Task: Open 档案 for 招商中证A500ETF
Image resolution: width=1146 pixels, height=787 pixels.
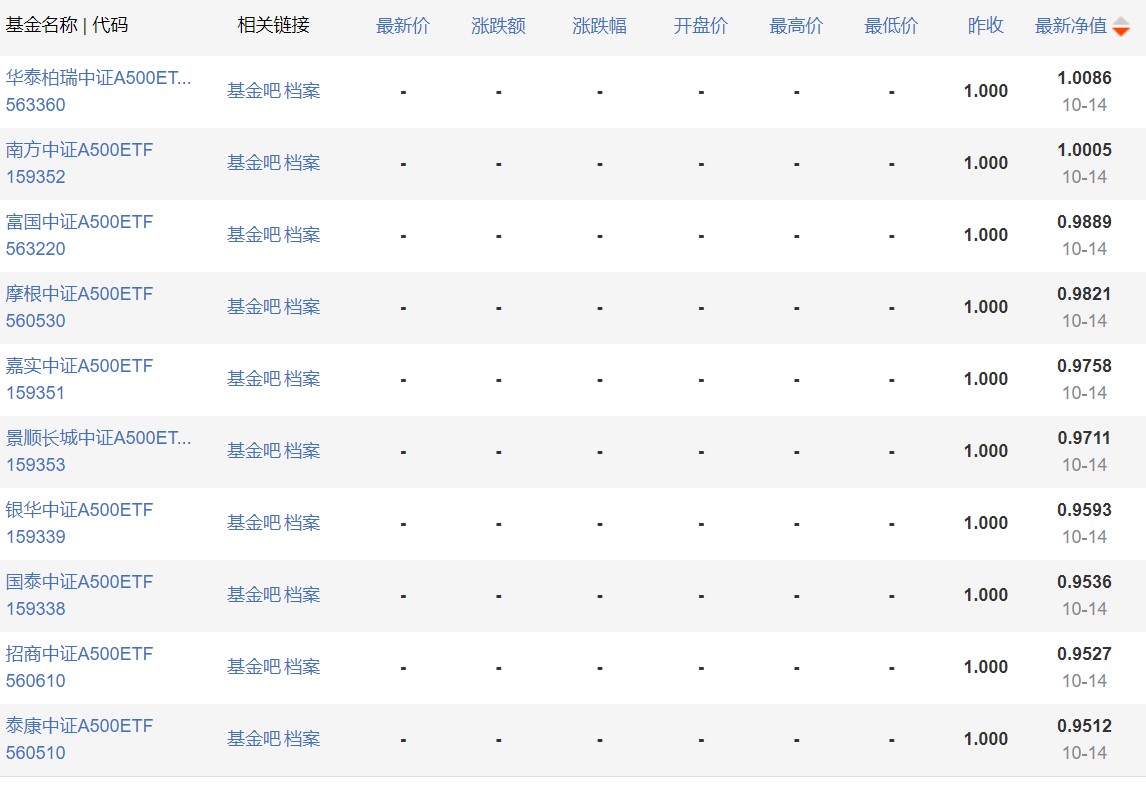Action: [303, 666]
